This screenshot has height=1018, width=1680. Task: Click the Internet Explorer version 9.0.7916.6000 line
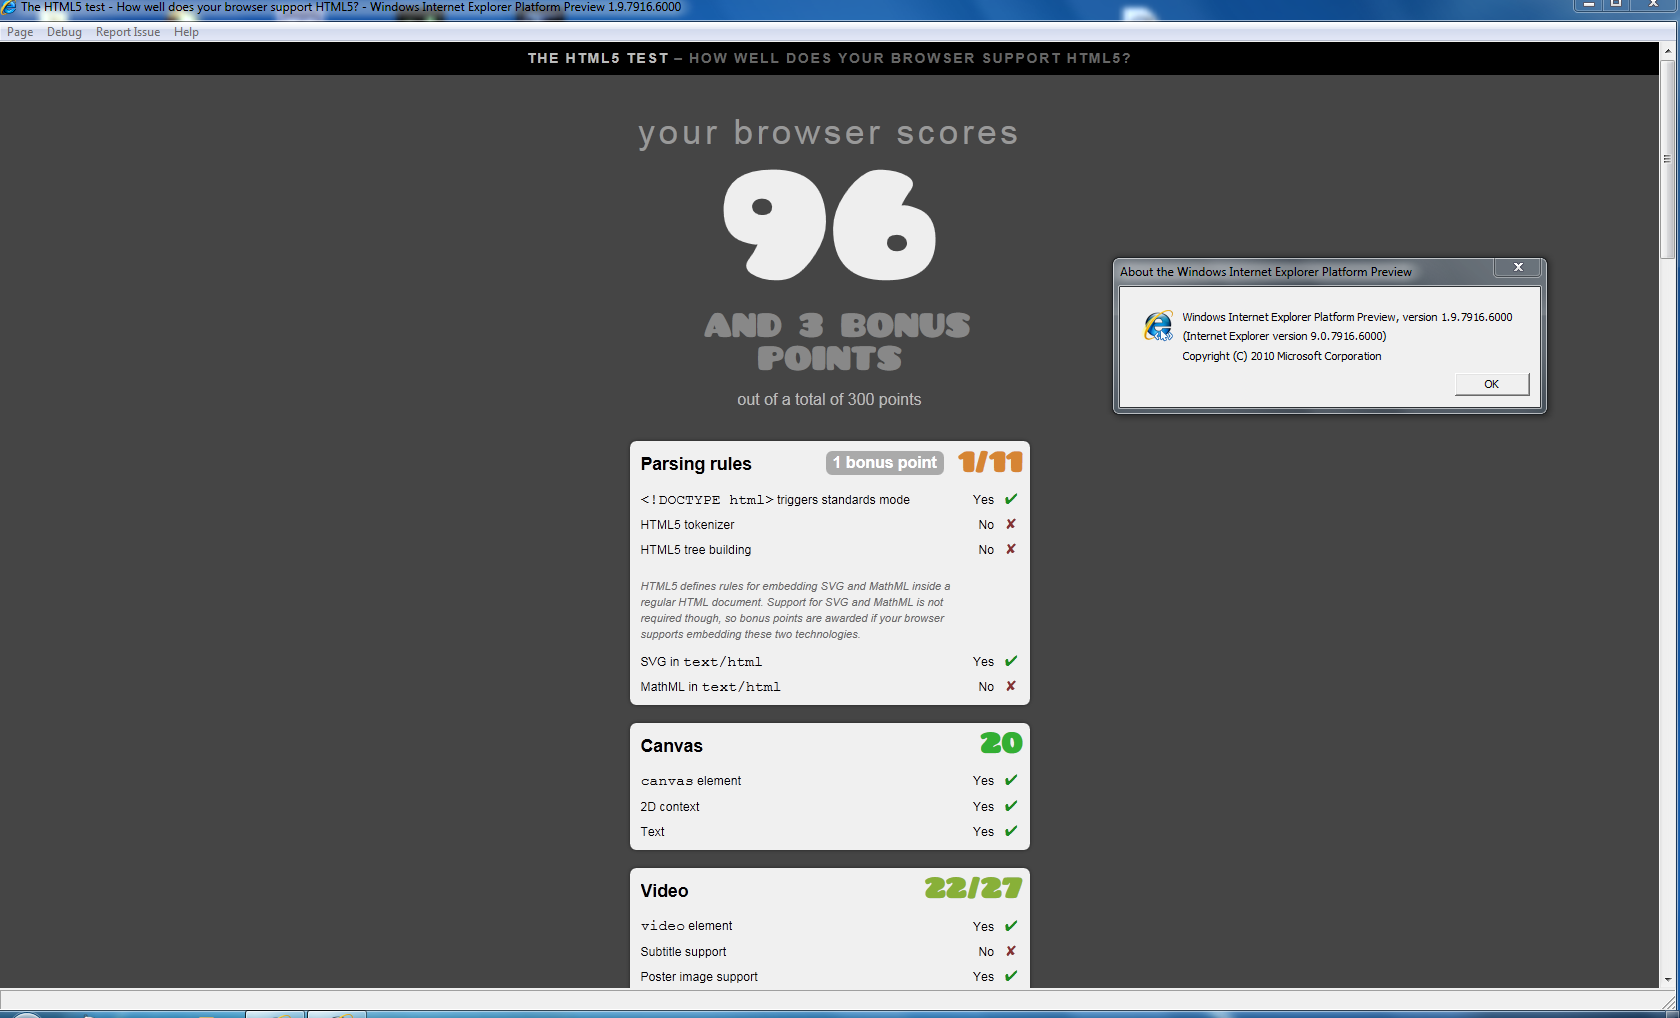pyautogui.click(x=1284, y=336)
